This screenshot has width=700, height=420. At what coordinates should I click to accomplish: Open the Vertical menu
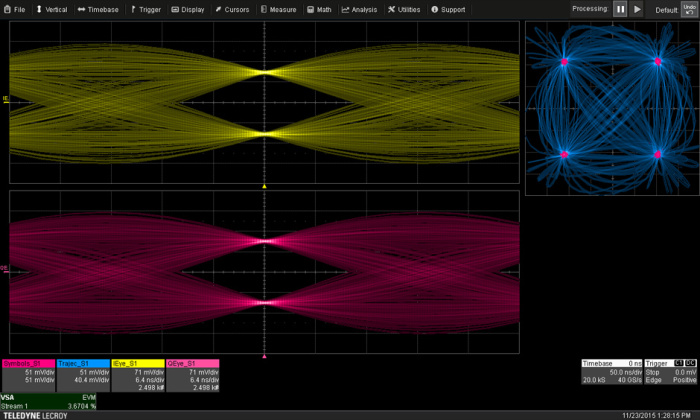click(x=52, y=9)
